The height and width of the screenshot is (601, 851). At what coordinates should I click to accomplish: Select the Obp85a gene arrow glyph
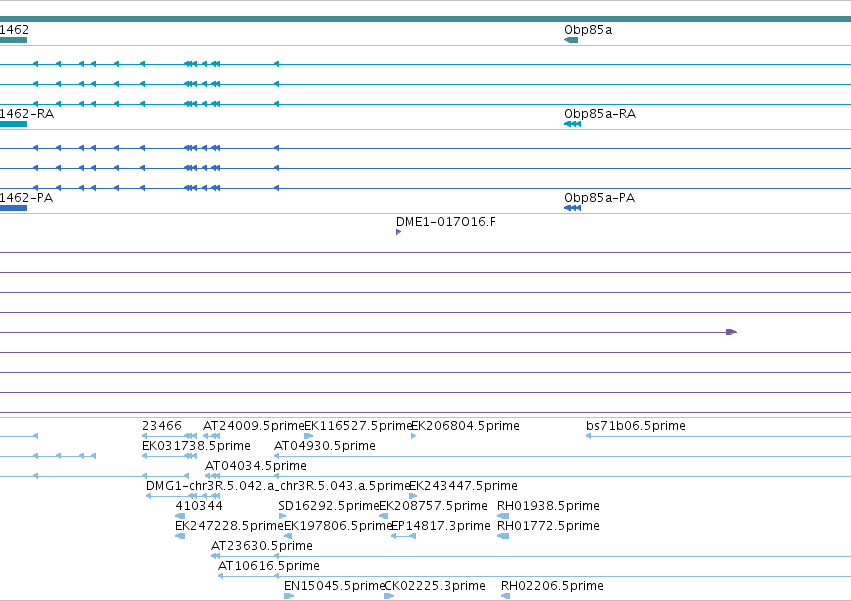[571, 40]
